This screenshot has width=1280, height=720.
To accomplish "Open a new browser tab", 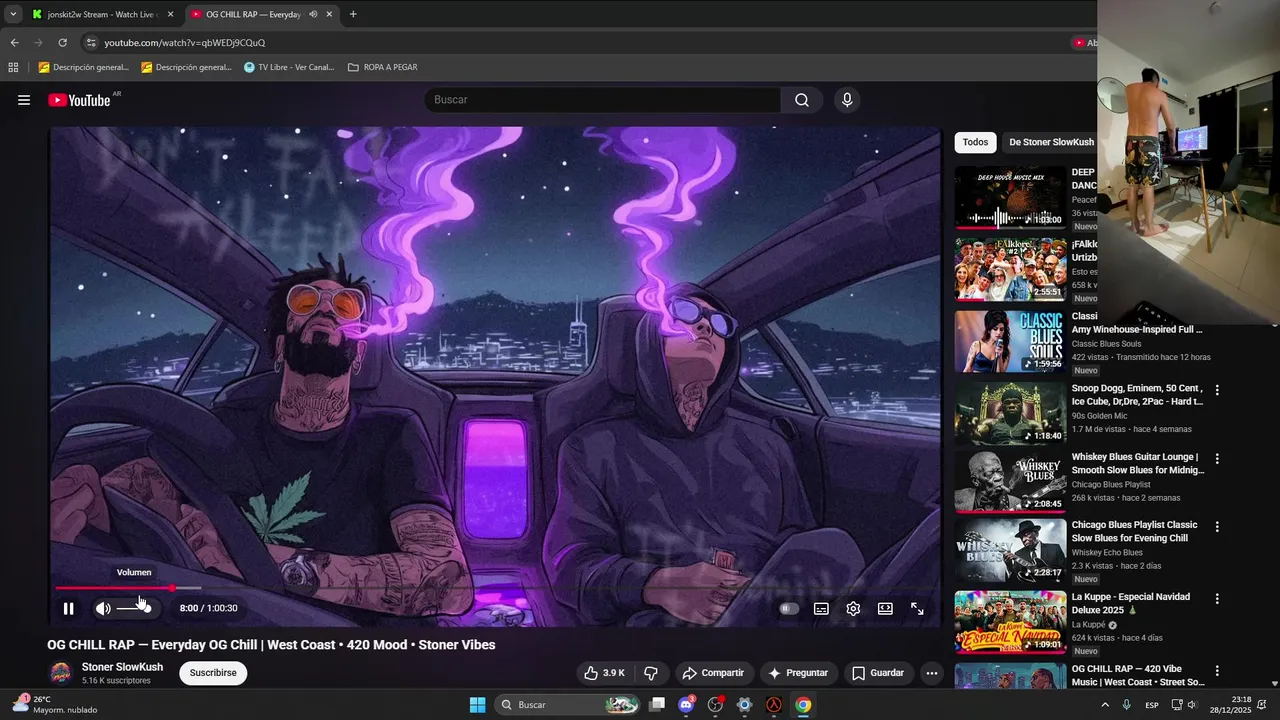I will point(353,14).
